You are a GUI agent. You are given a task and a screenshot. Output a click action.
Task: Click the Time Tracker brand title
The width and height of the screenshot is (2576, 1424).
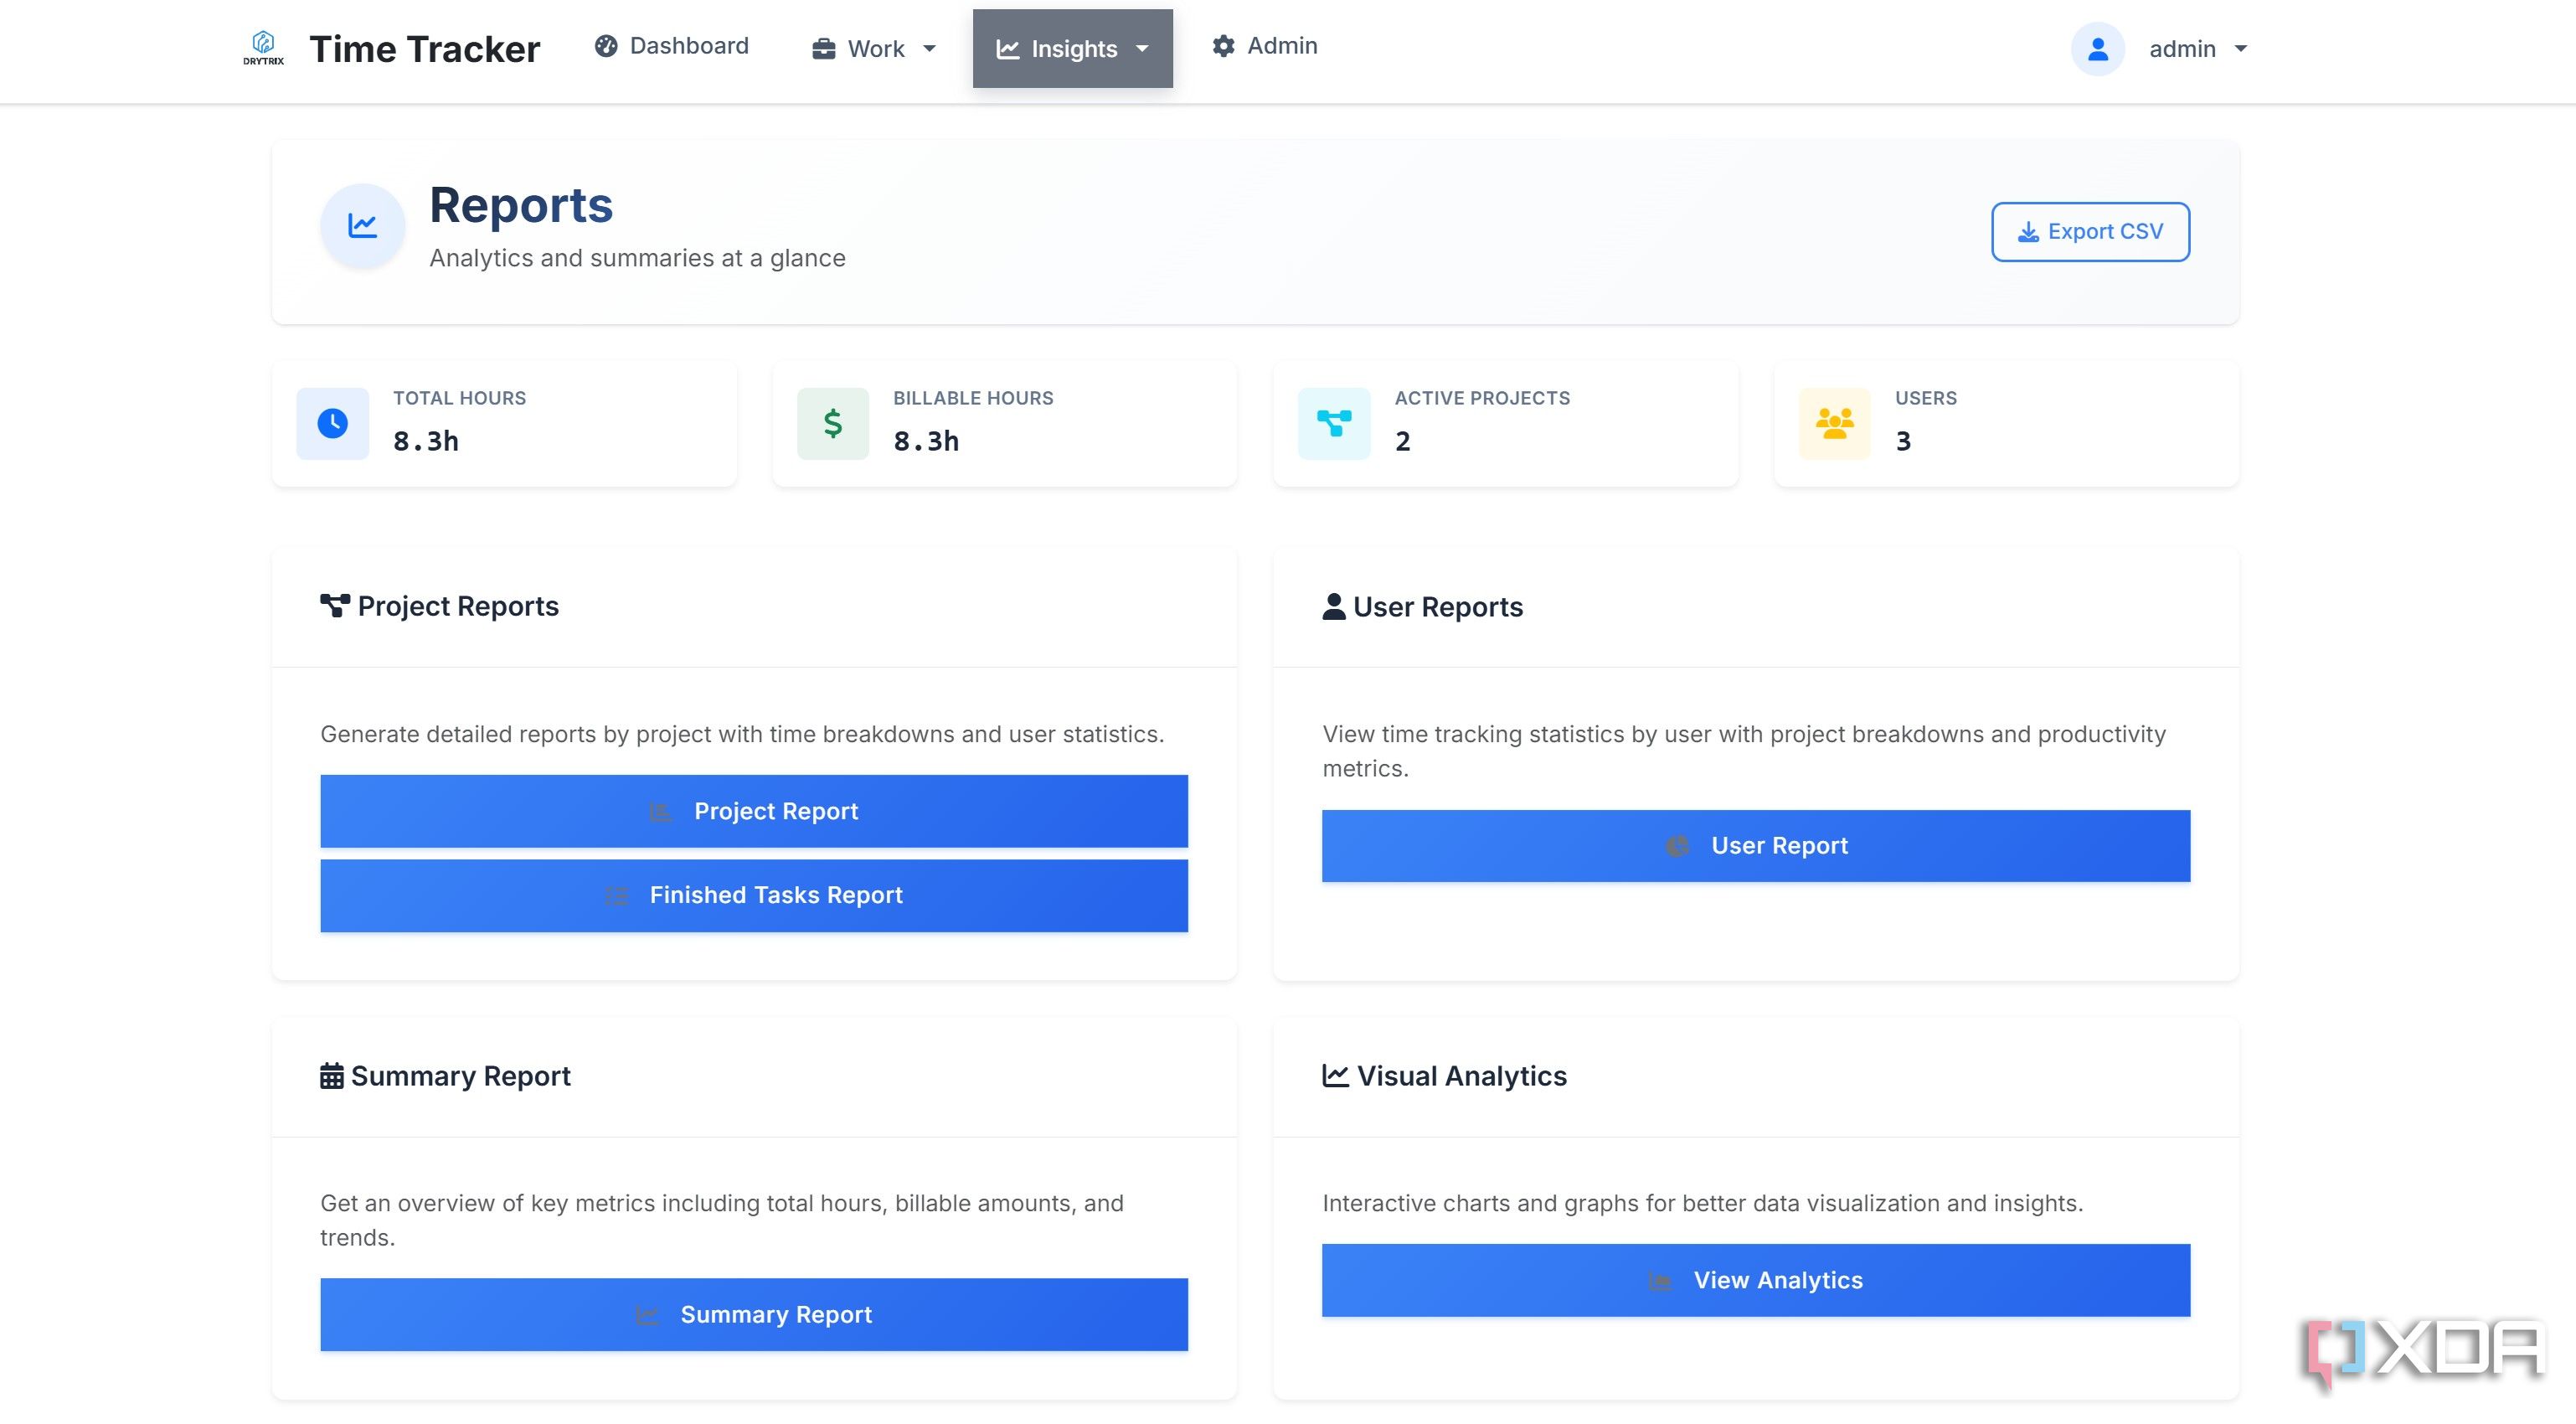(x=425, y=49)
